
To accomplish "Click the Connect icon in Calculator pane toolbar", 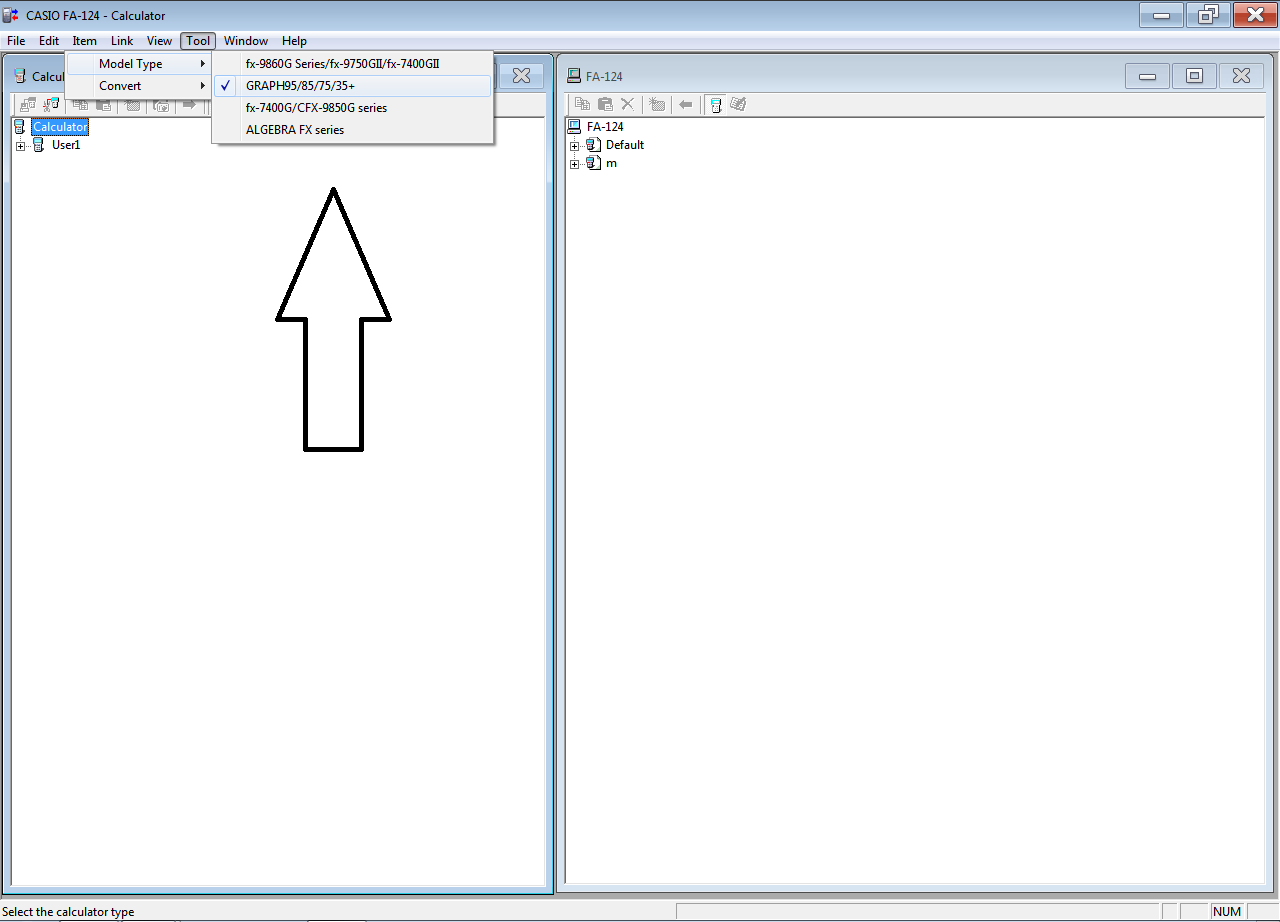I will tap(28, 104).
